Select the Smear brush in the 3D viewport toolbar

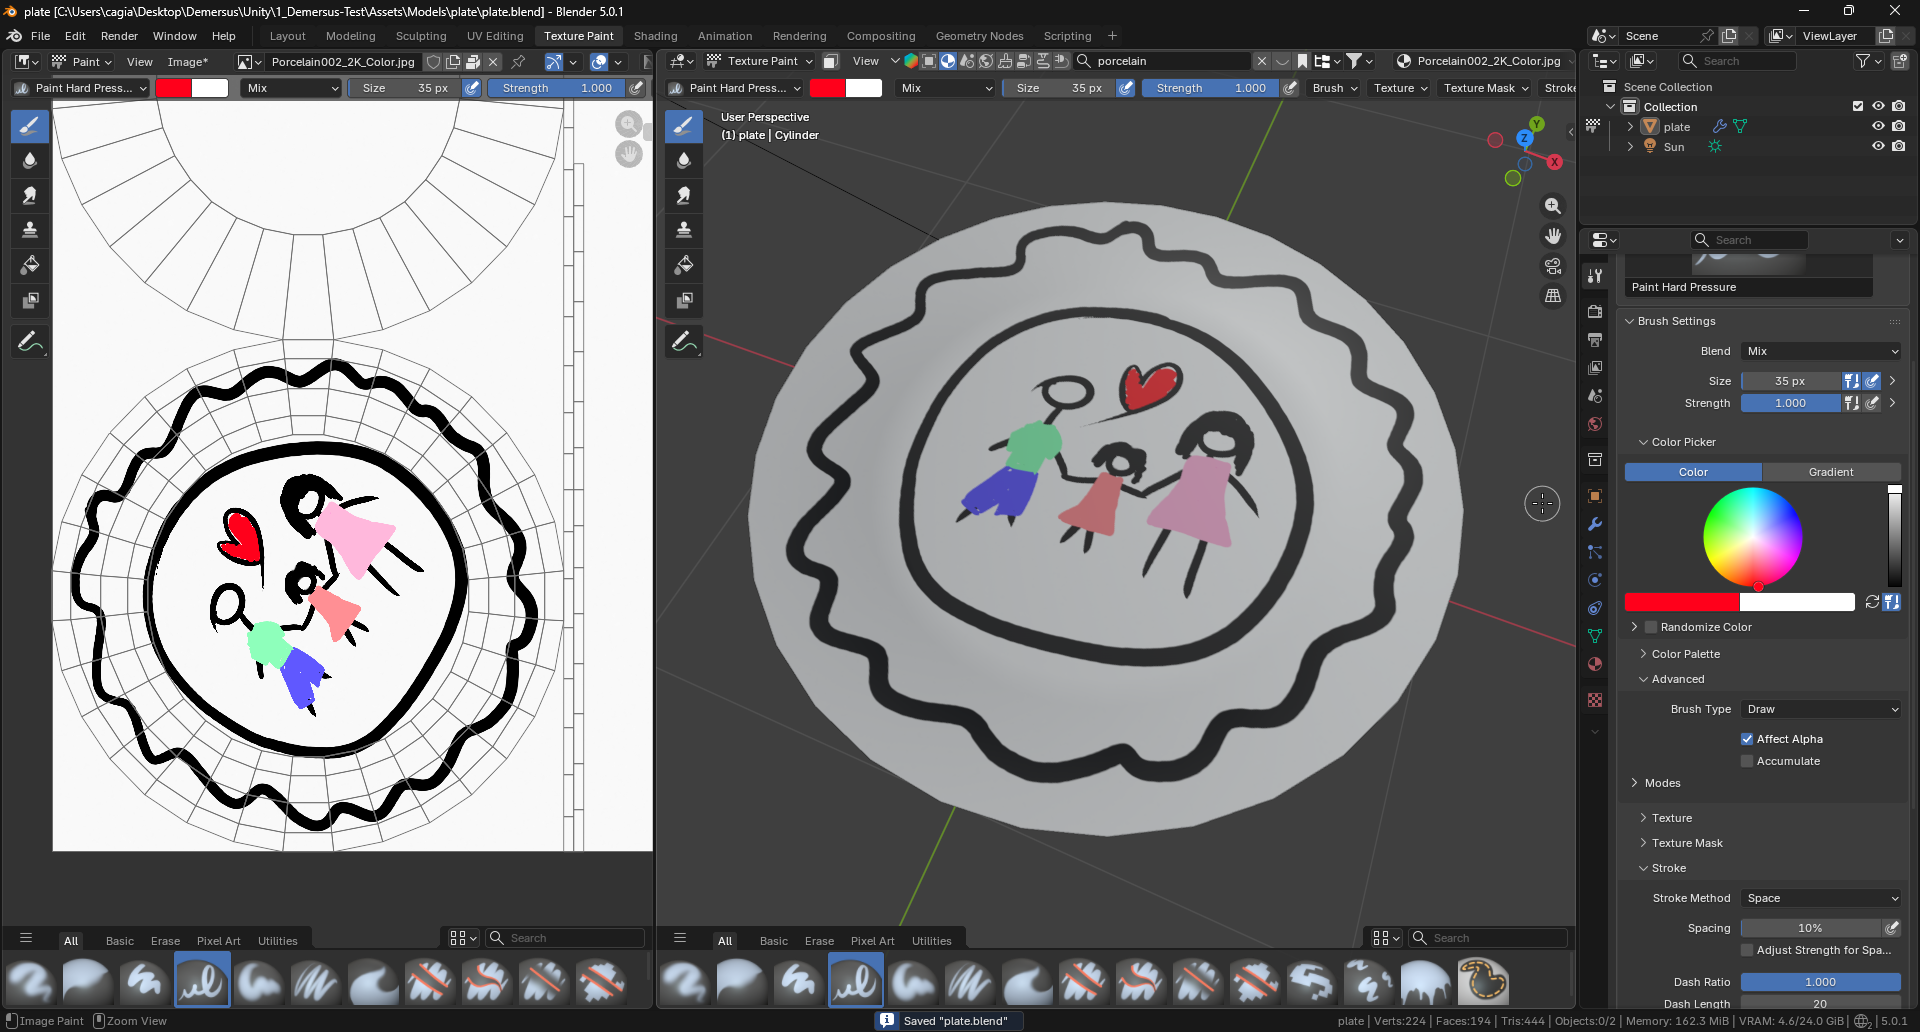684,195
